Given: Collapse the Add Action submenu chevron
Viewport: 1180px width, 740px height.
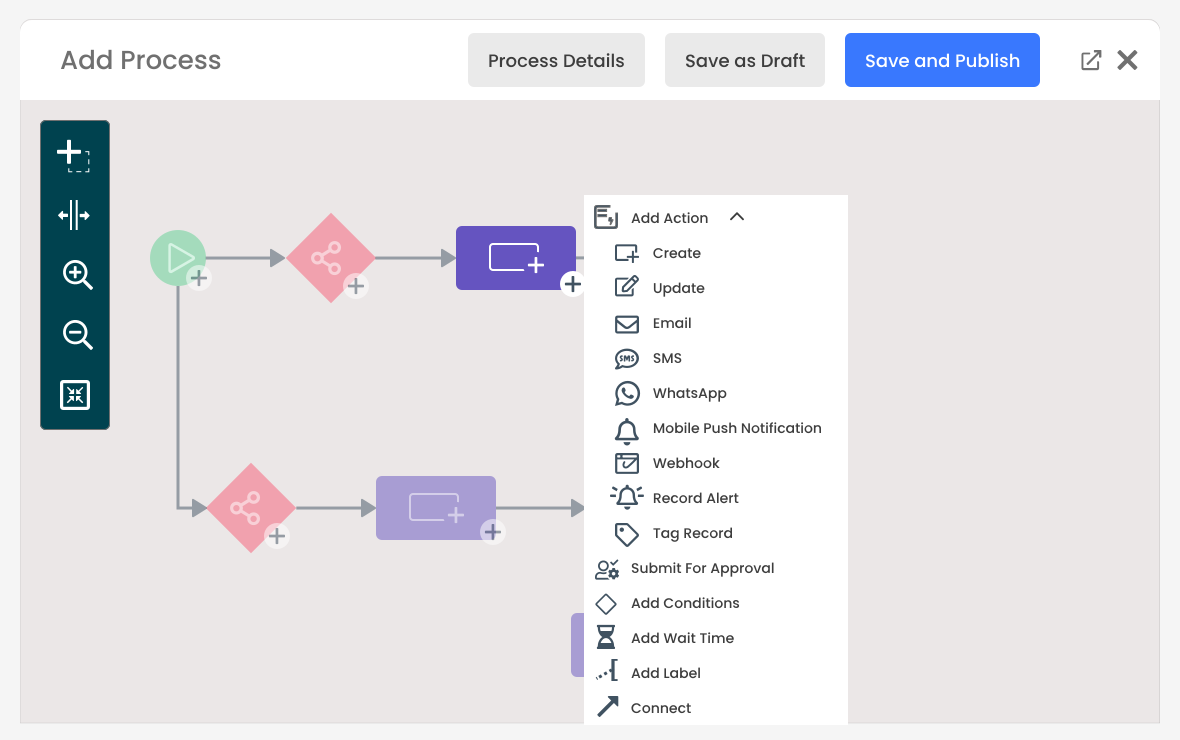Looking at the screenshot, I should (737, 217).
